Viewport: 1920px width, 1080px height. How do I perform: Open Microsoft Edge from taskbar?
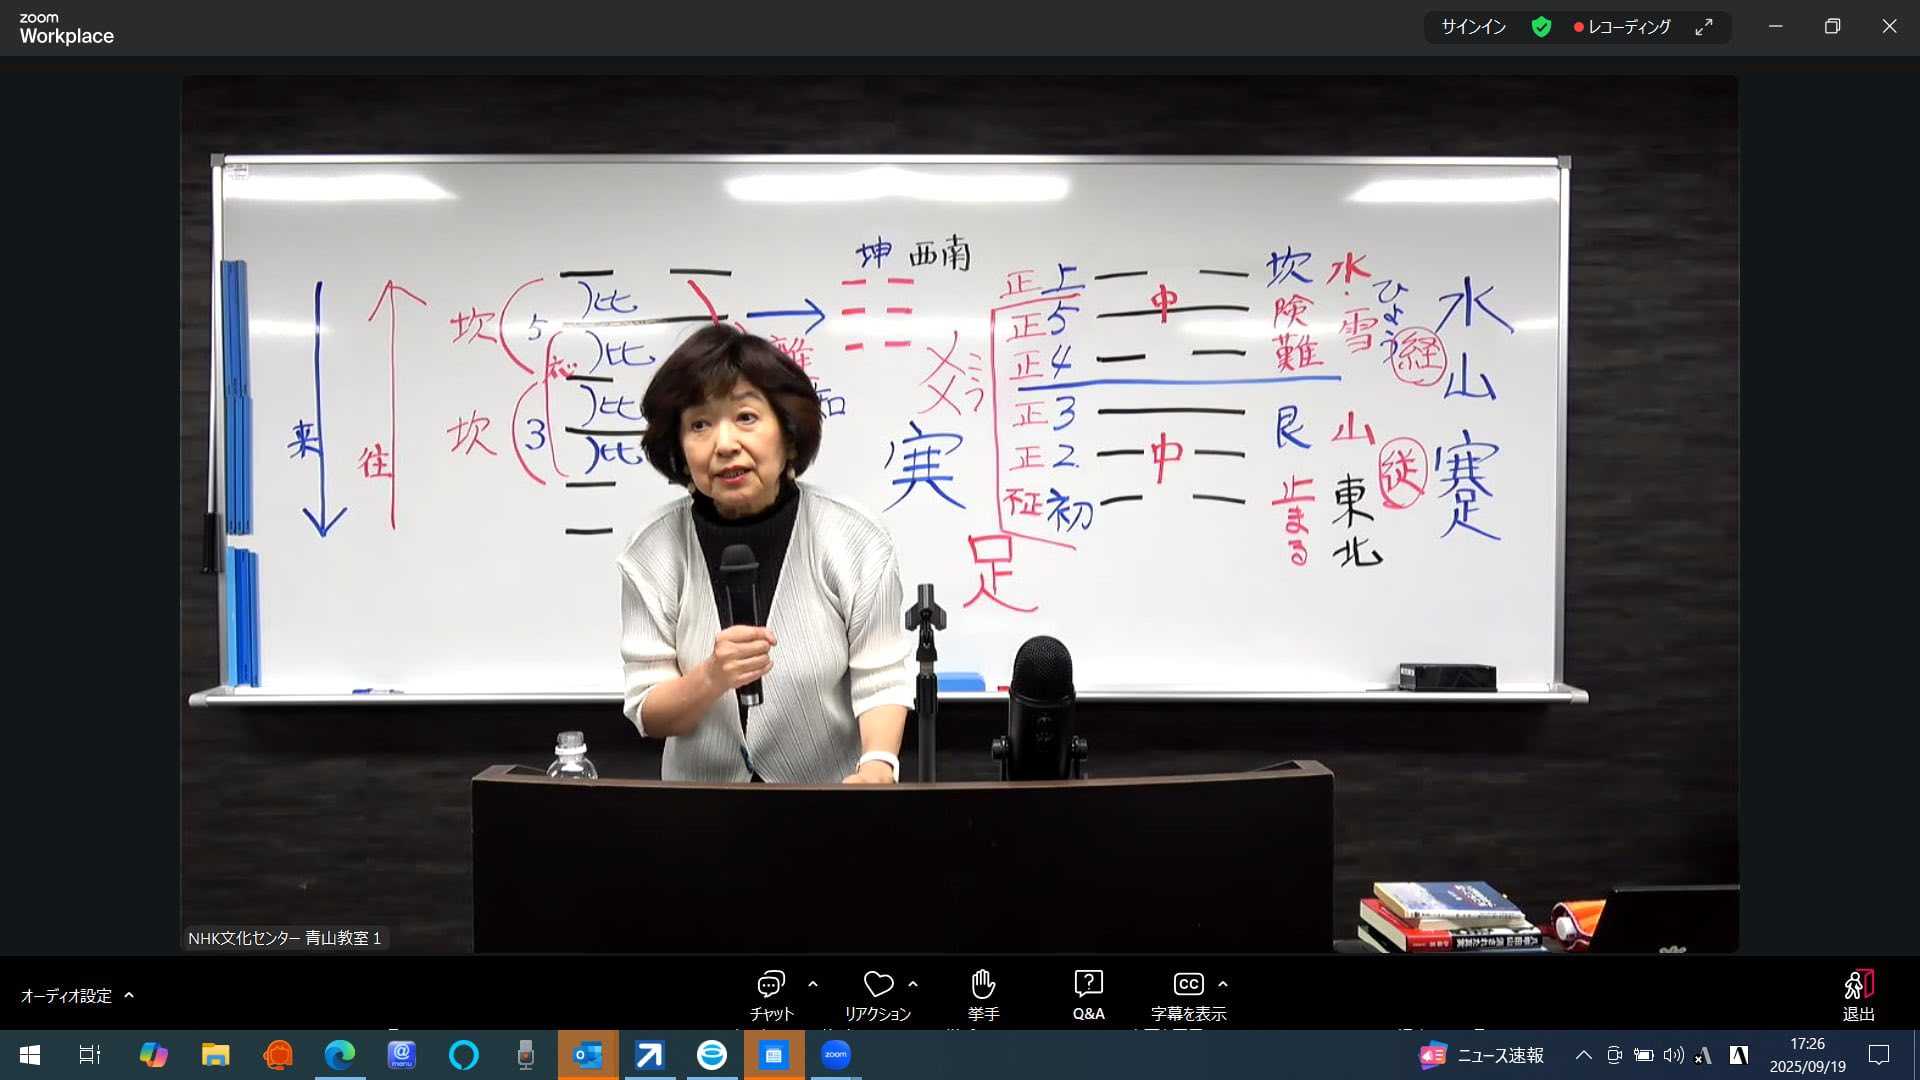[x=340, y=1055]
